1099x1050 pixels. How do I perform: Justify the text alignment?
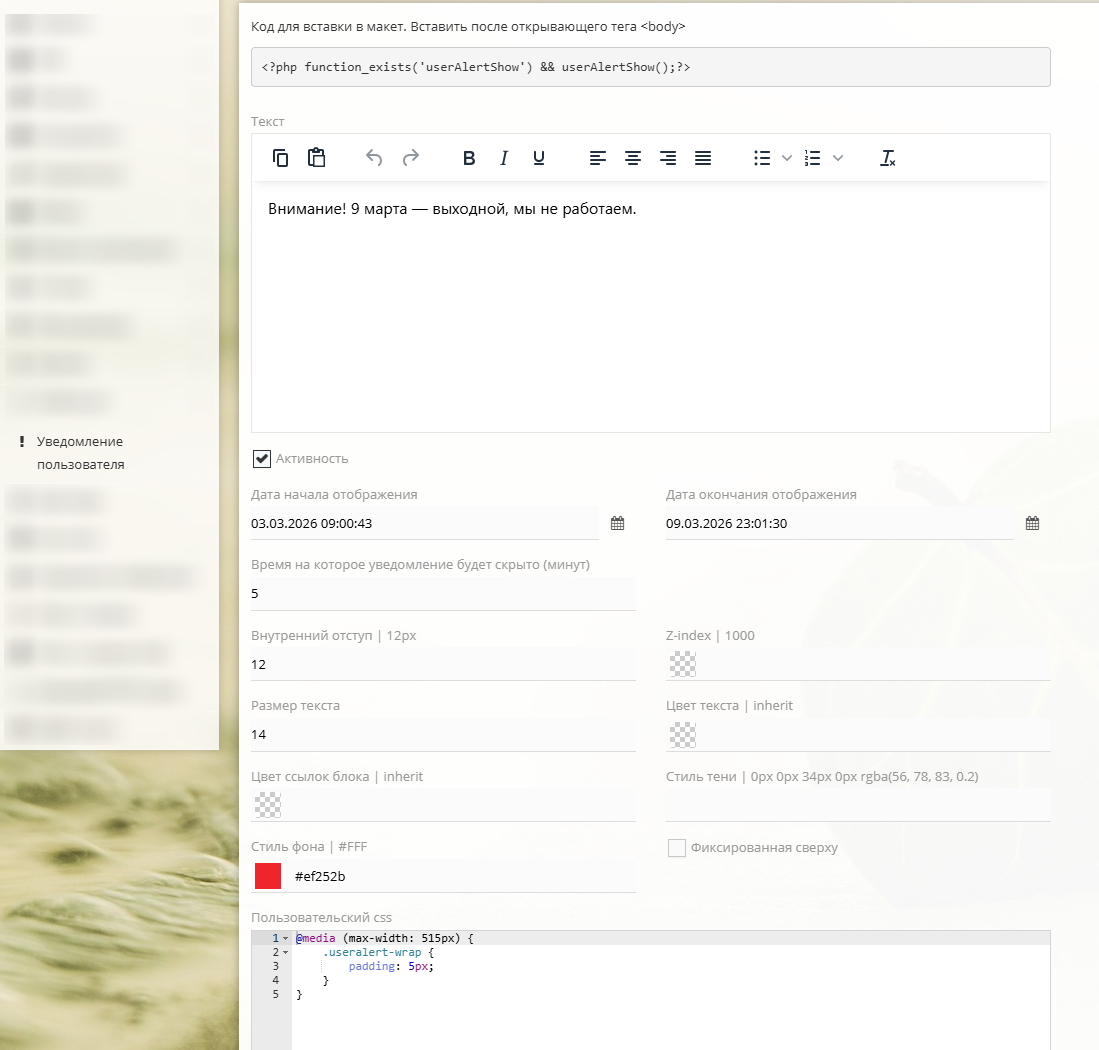pos(703,158)
